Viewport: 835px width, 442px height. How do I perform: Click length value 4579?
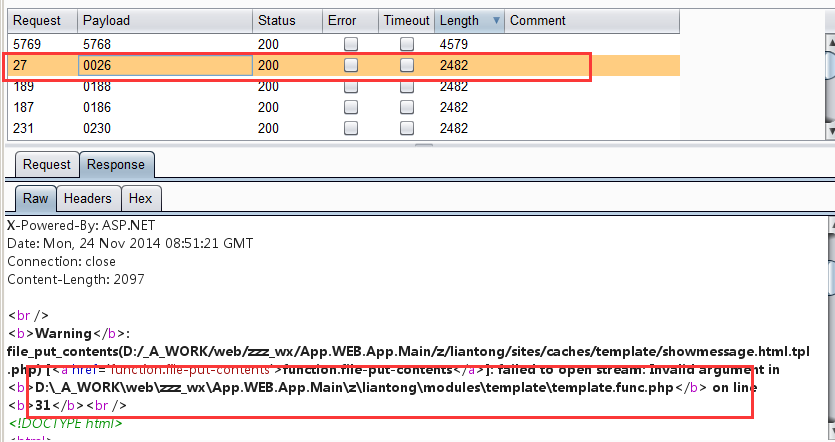pos(454,44)
